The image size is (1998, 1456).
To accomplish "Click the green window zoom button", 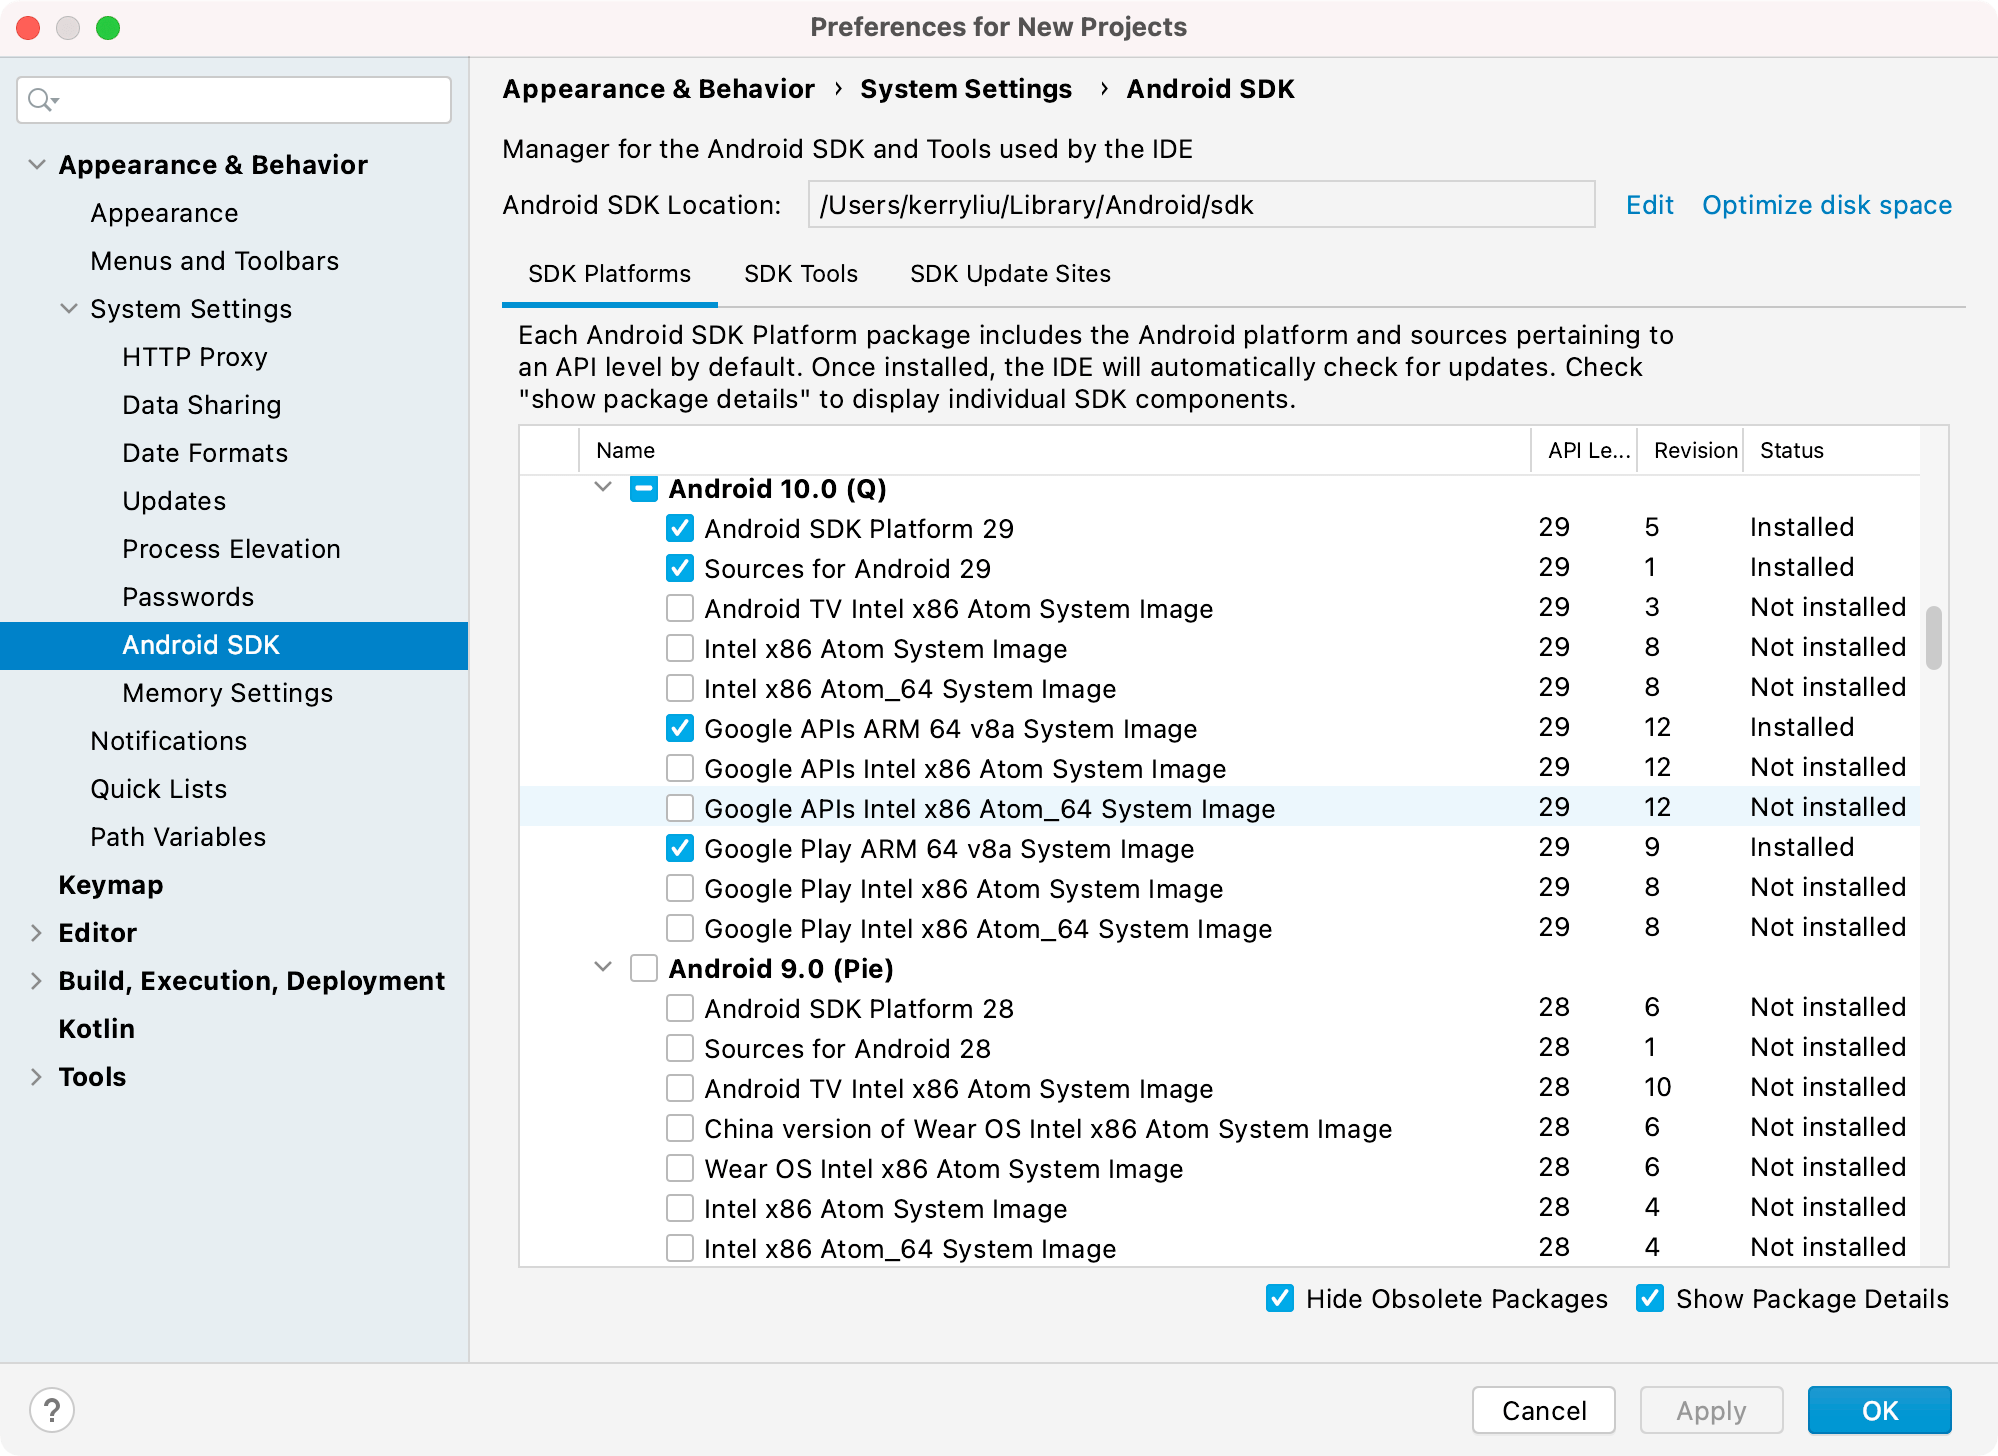I will click(108, 27).
